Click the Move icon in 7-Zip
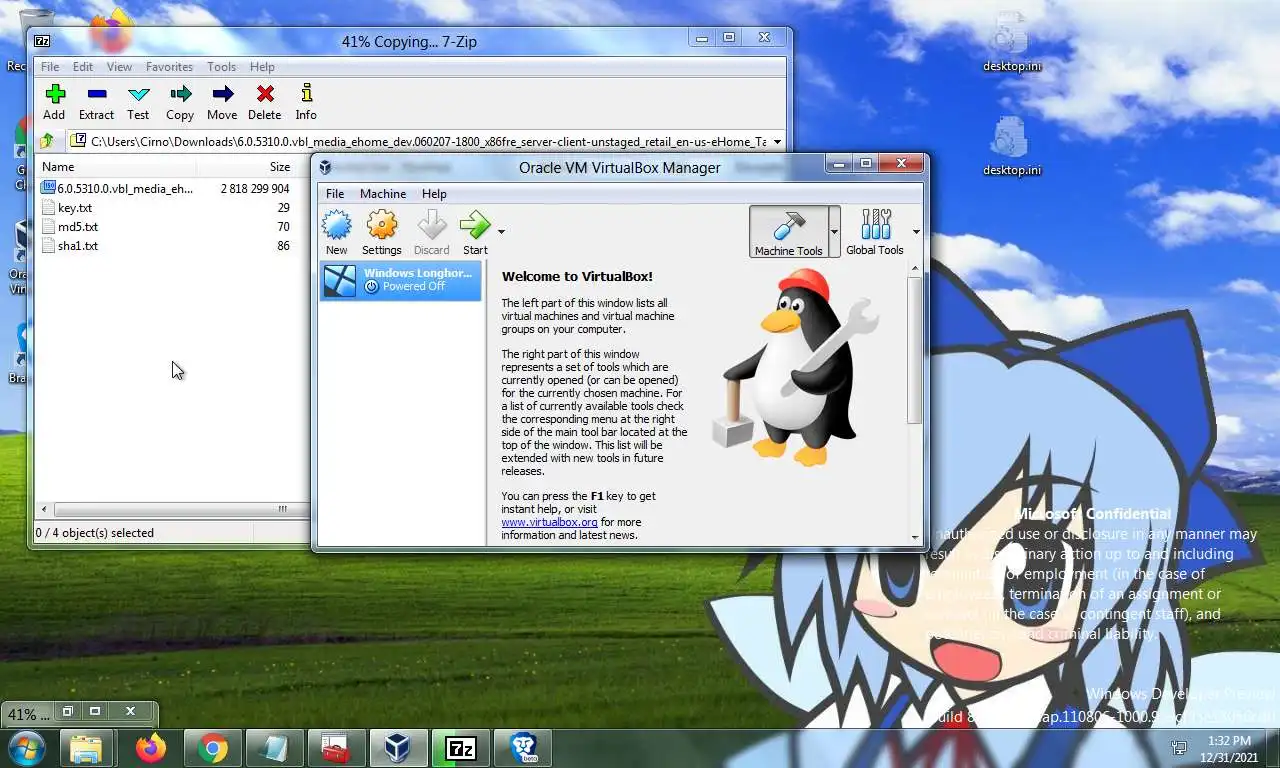The height and width of the screenshot is (768, 1280). (x=222, y=94)
